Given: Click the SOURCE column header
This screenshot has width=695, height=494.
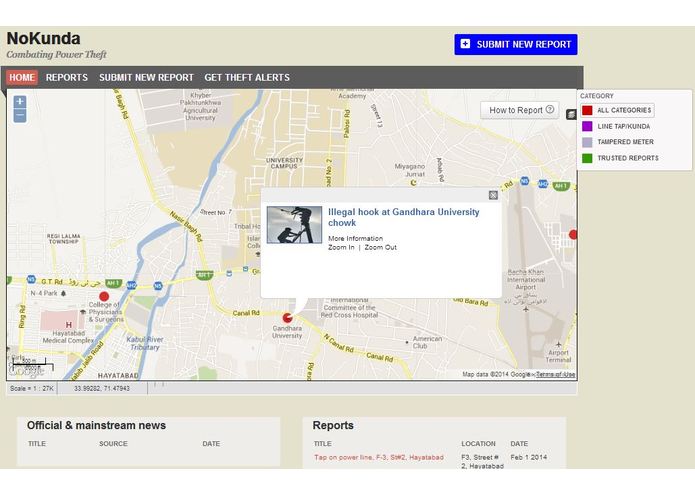Looking at the screenshot, I should pos(113,443).
